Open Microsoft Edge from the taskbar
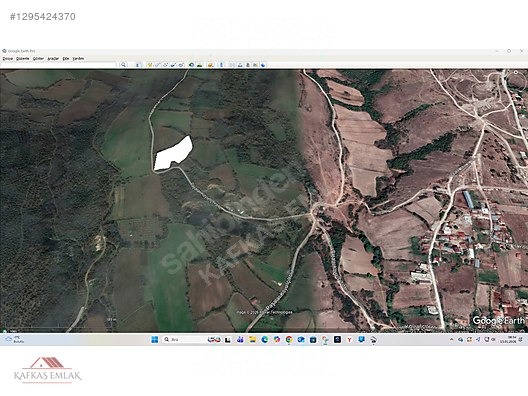This screenshot has height=396, width=528. click(265, 339)
